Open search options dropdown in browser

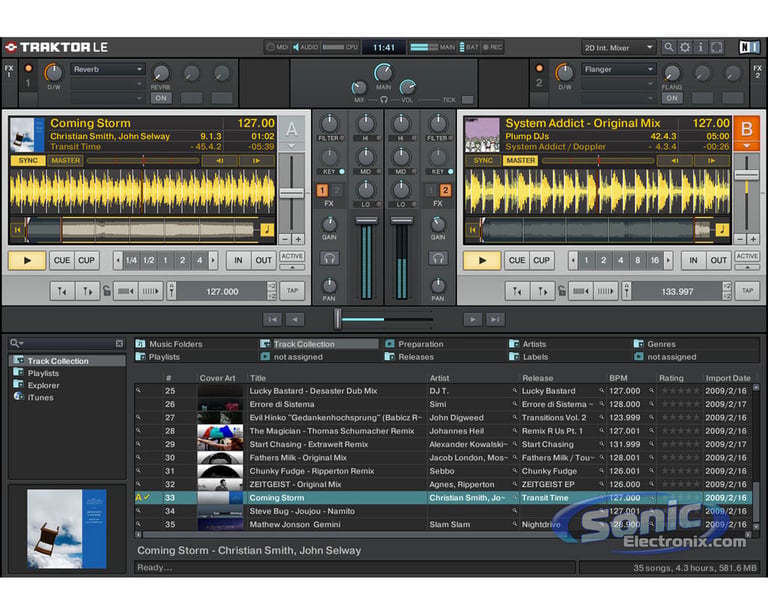tap(18, 344)
